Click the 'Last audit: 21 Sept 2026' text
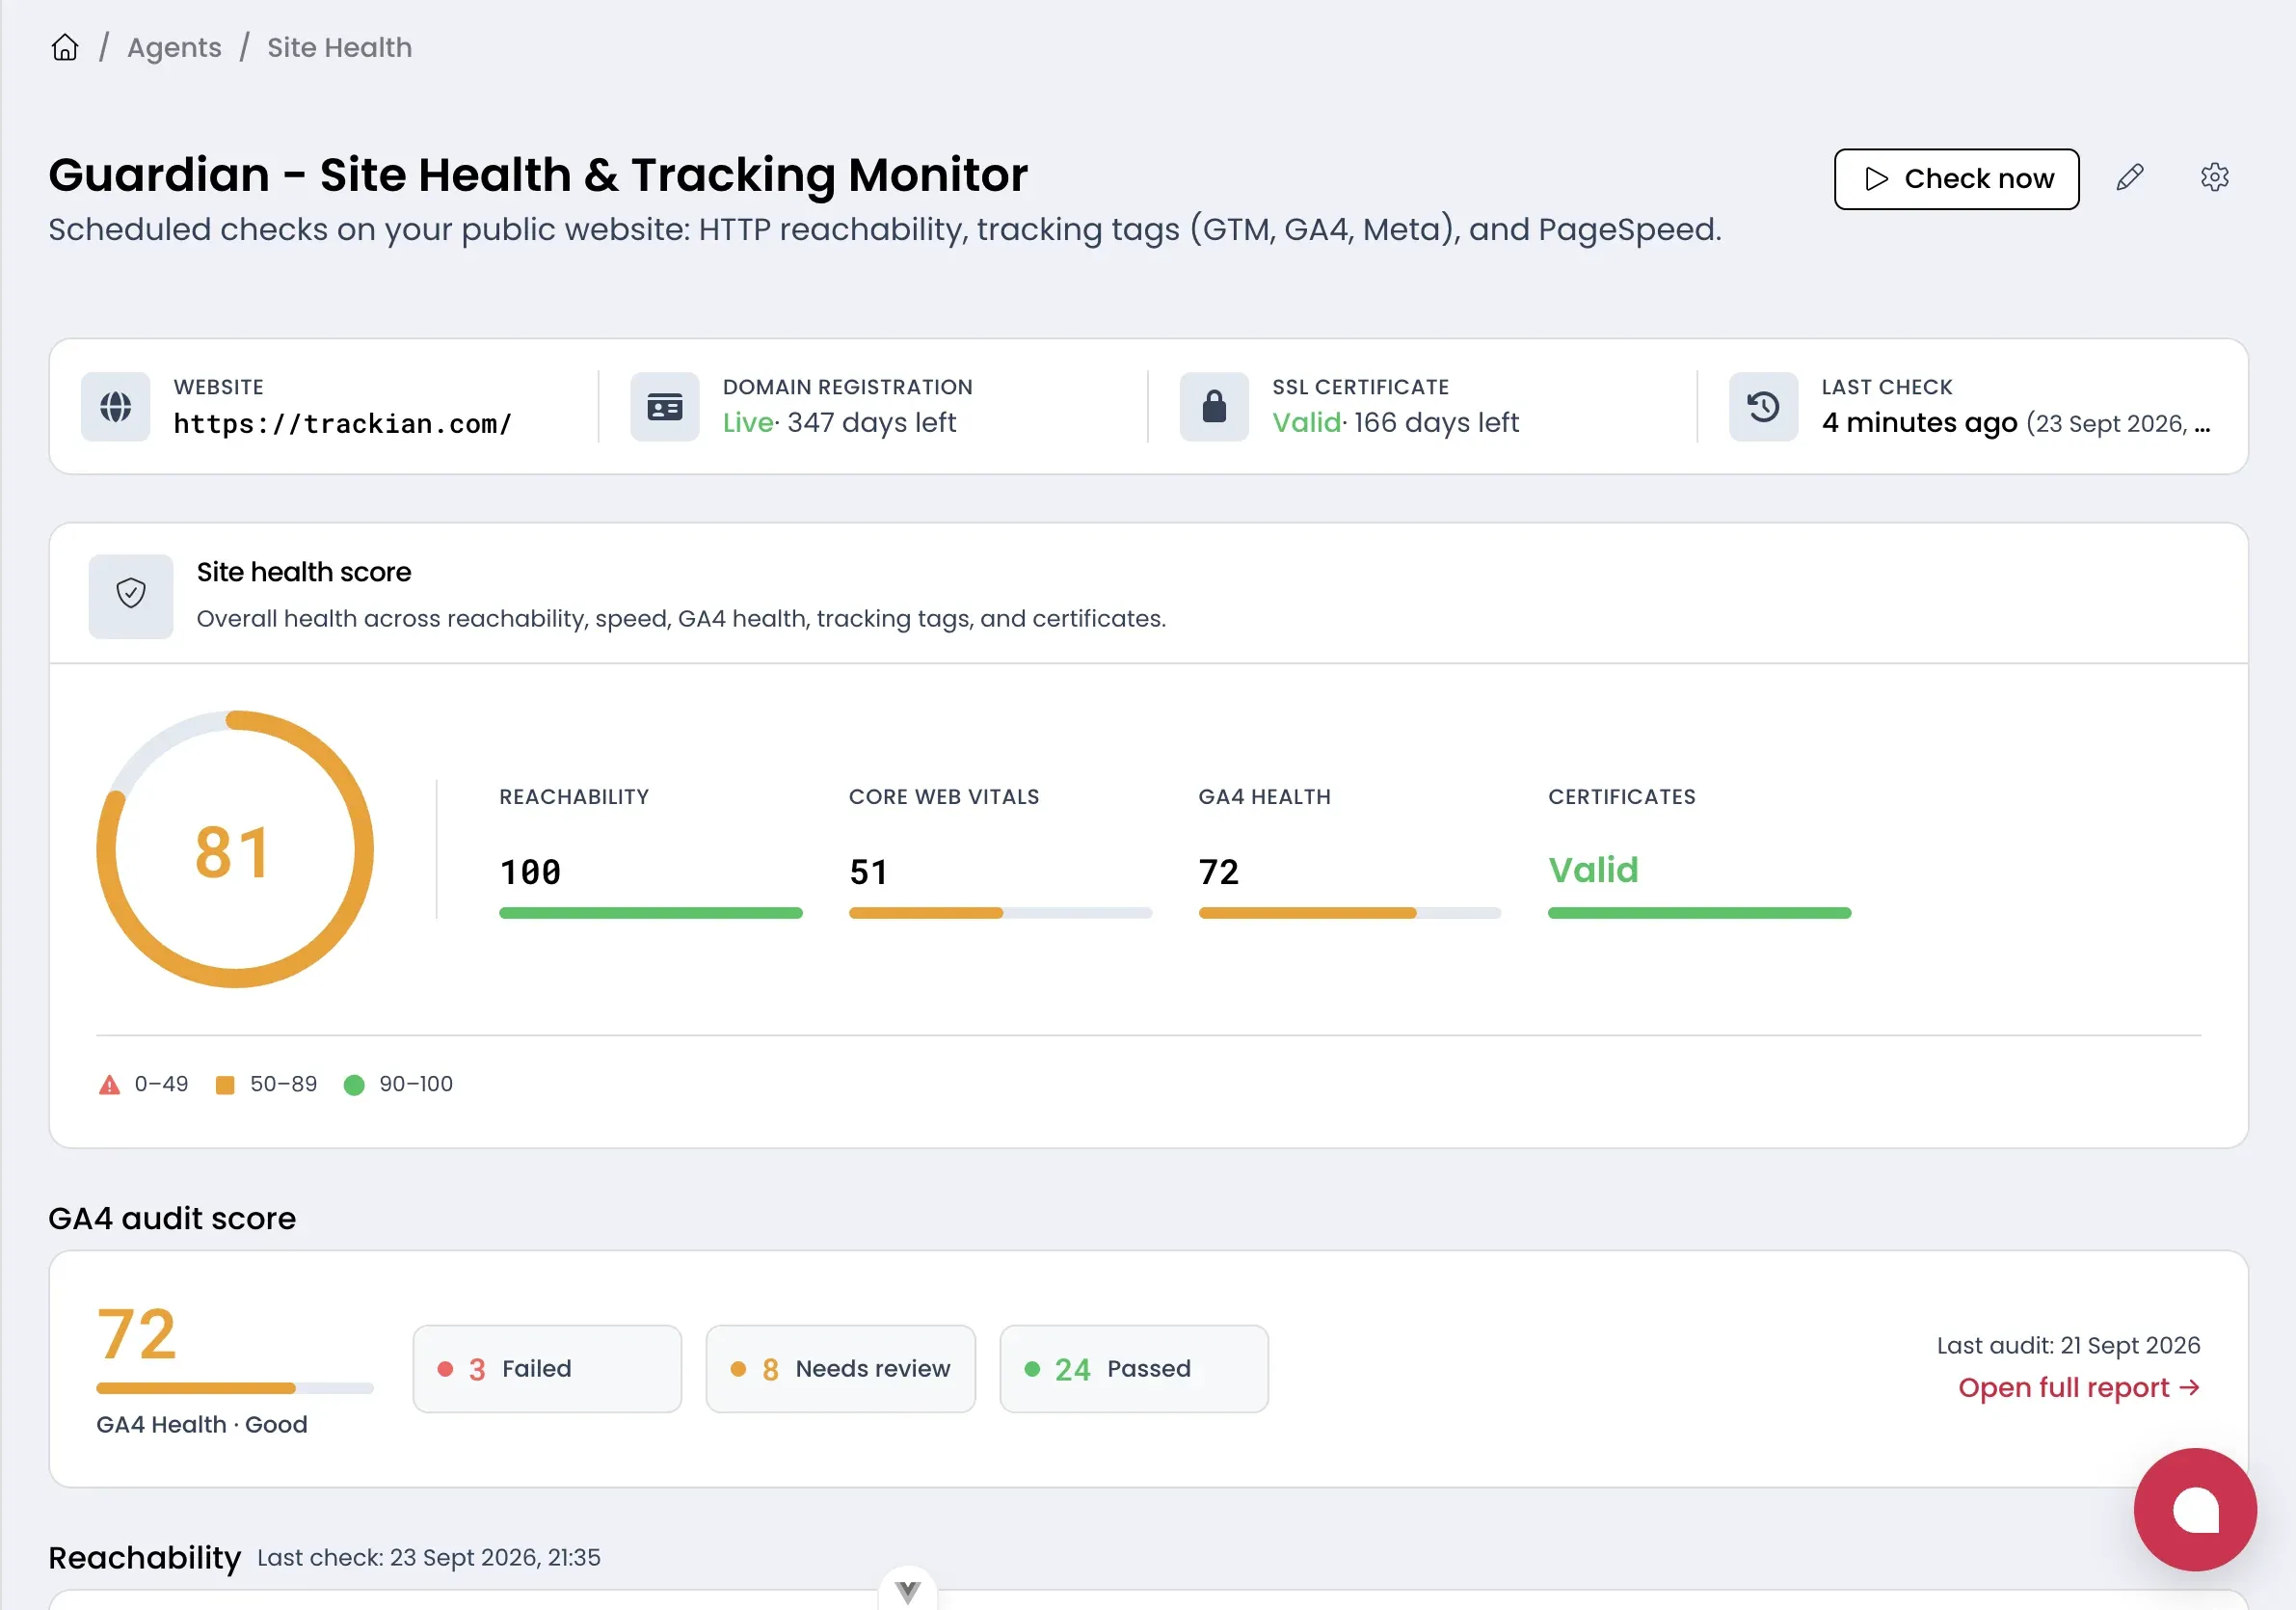This screenshot has width=2296, height=1610. tap(2068, 1346)
